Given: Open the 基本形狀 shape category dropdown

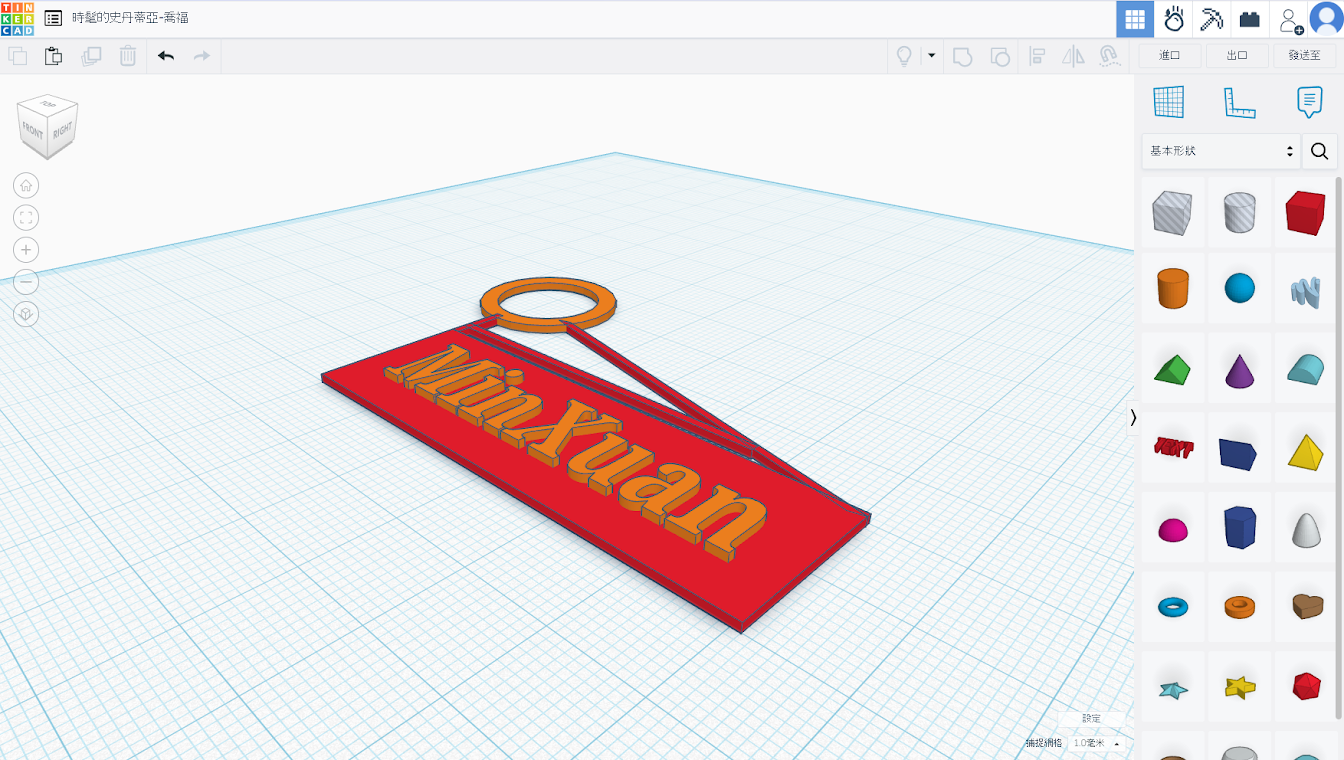Looking at the screenshot, I should [x=1221, y=151].
